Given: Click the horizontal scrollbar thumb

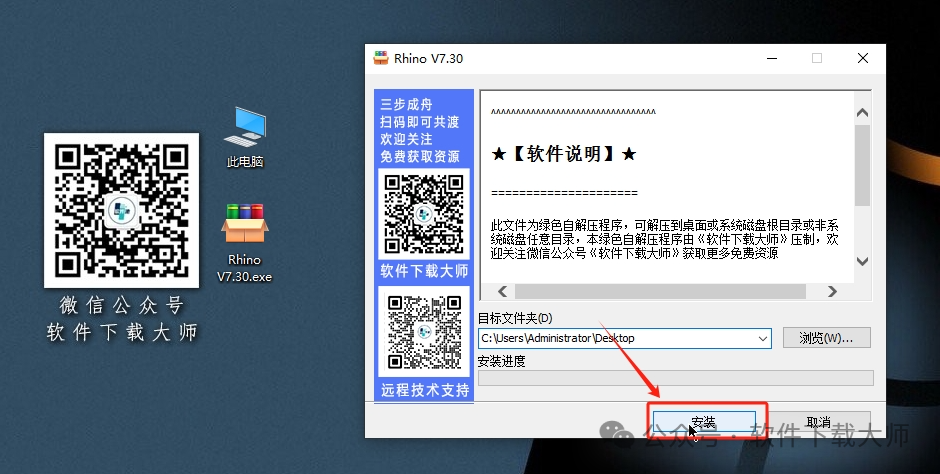Looking at the screenshot, I should pyautogui.click(x=660, y=291).
